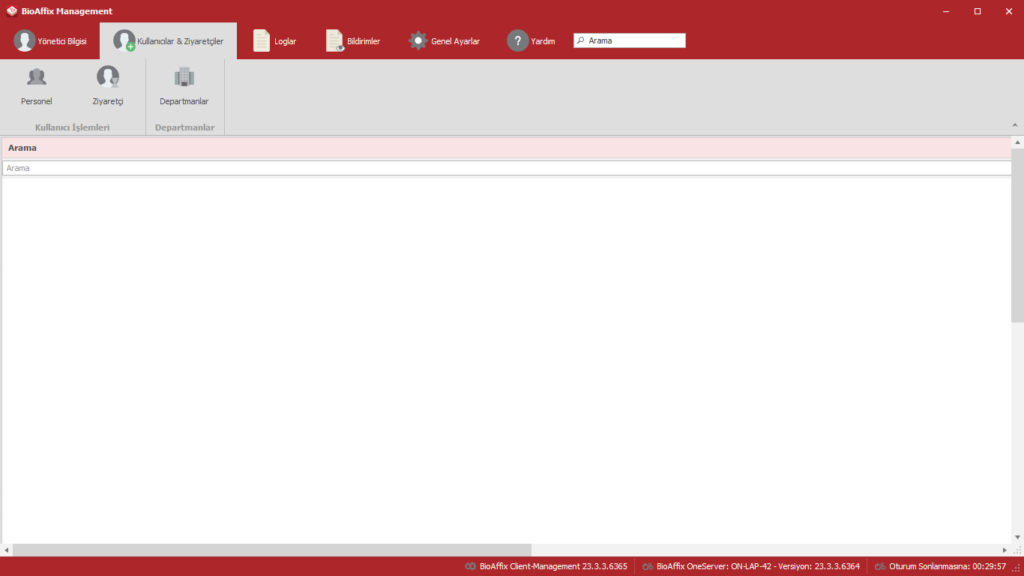Click the vertical scrollbar thumb
This screenshot has width=1024, height=576.
coord(1017,235)
